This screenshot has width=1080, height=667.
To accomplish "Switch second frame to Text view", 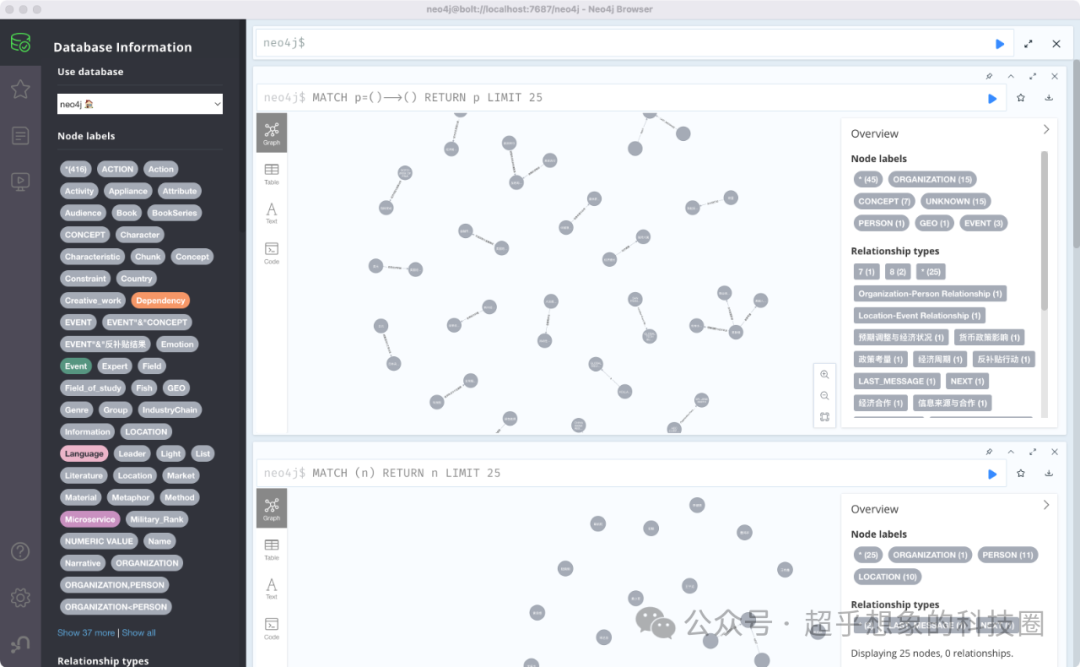I will [x=271, y=588].
